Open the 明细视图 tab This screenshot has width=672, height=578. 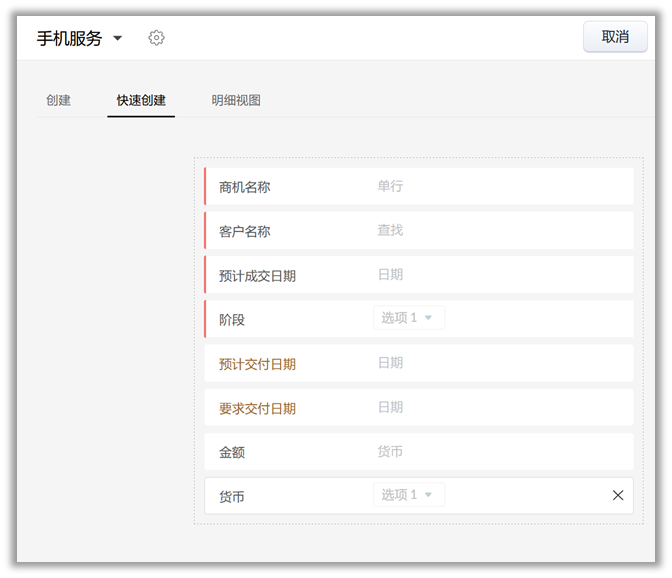(x=236, y=100)
